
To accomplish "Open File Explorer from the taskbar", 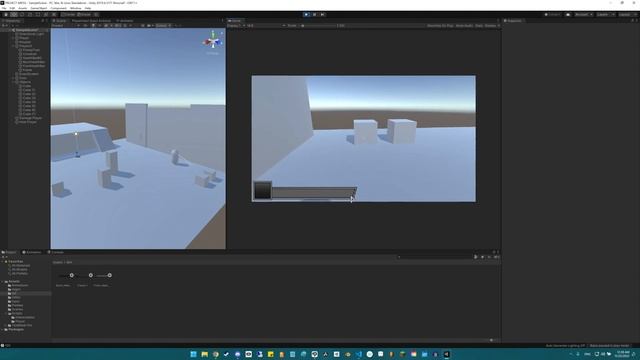I will [x=204, y=354].
